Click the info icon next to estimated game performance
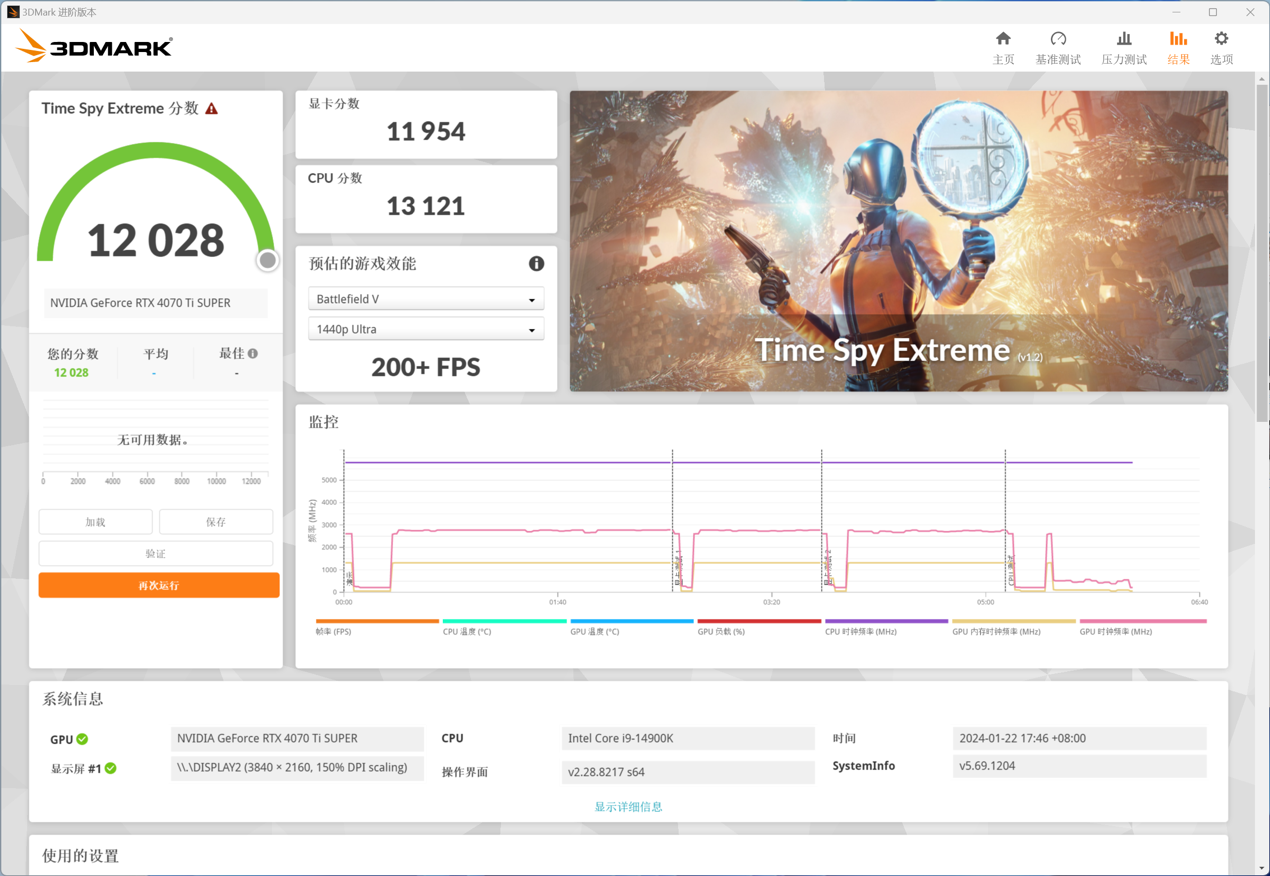Viewport: 1270px width, 876px height. [536, 264]
